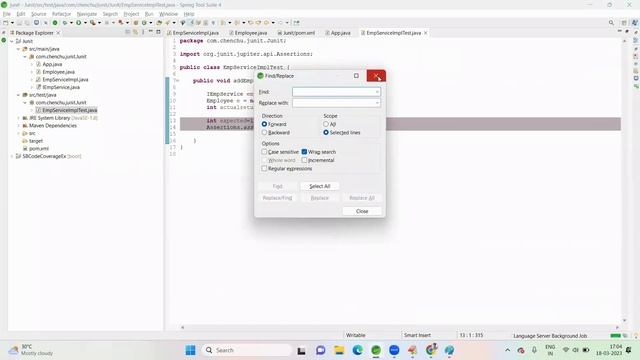The width and height of the screenshot is (640, 360).
Task: Open the Refactor menu
Action: pos(61,14)
